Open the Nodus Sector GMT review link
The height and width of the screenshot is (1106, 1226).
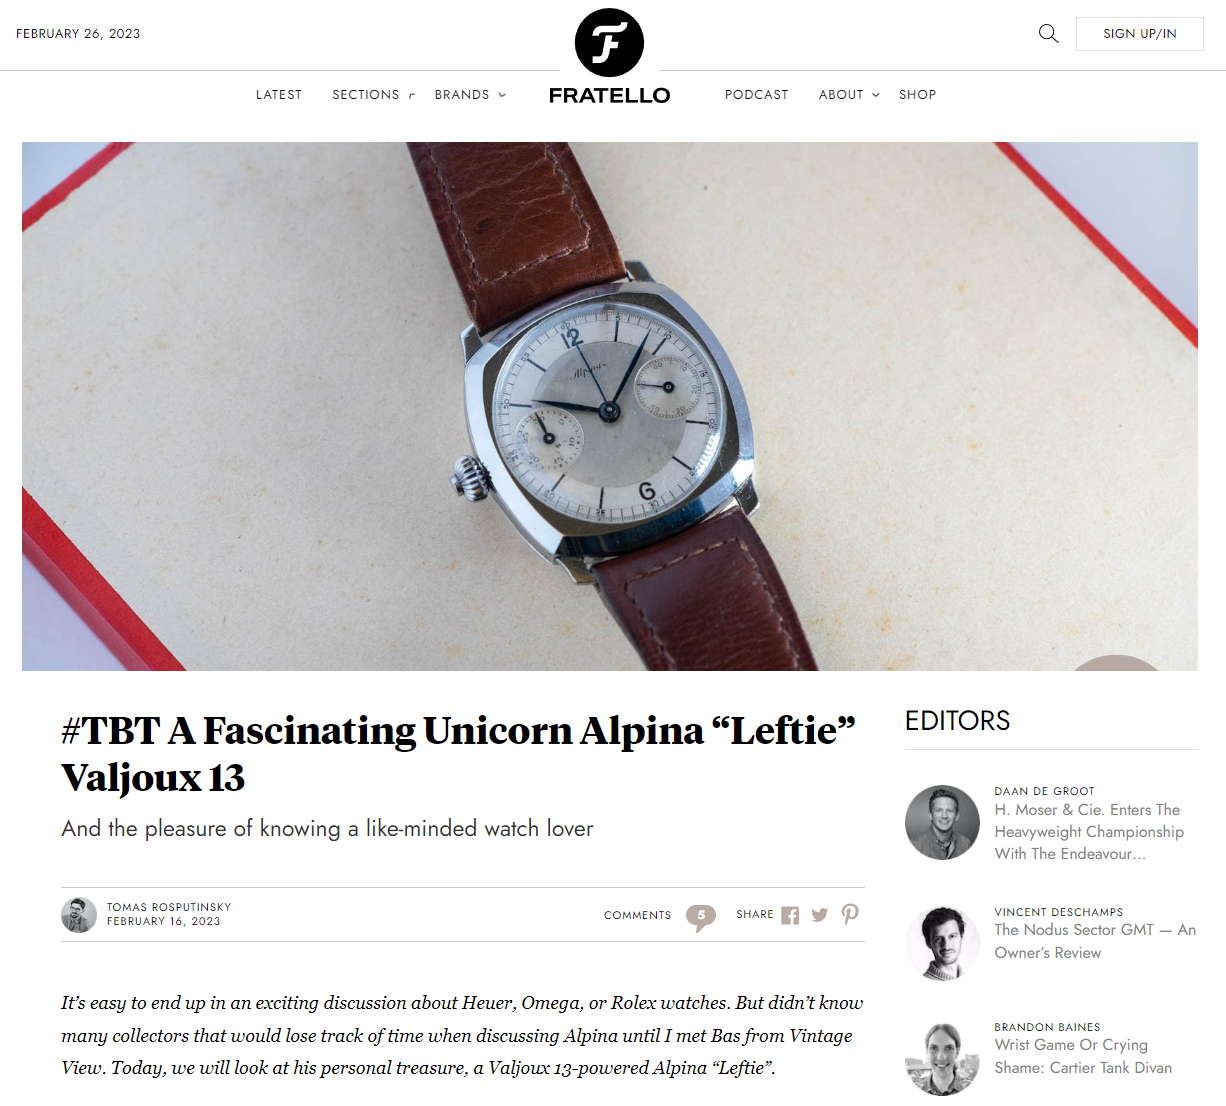coord(1095,941)
